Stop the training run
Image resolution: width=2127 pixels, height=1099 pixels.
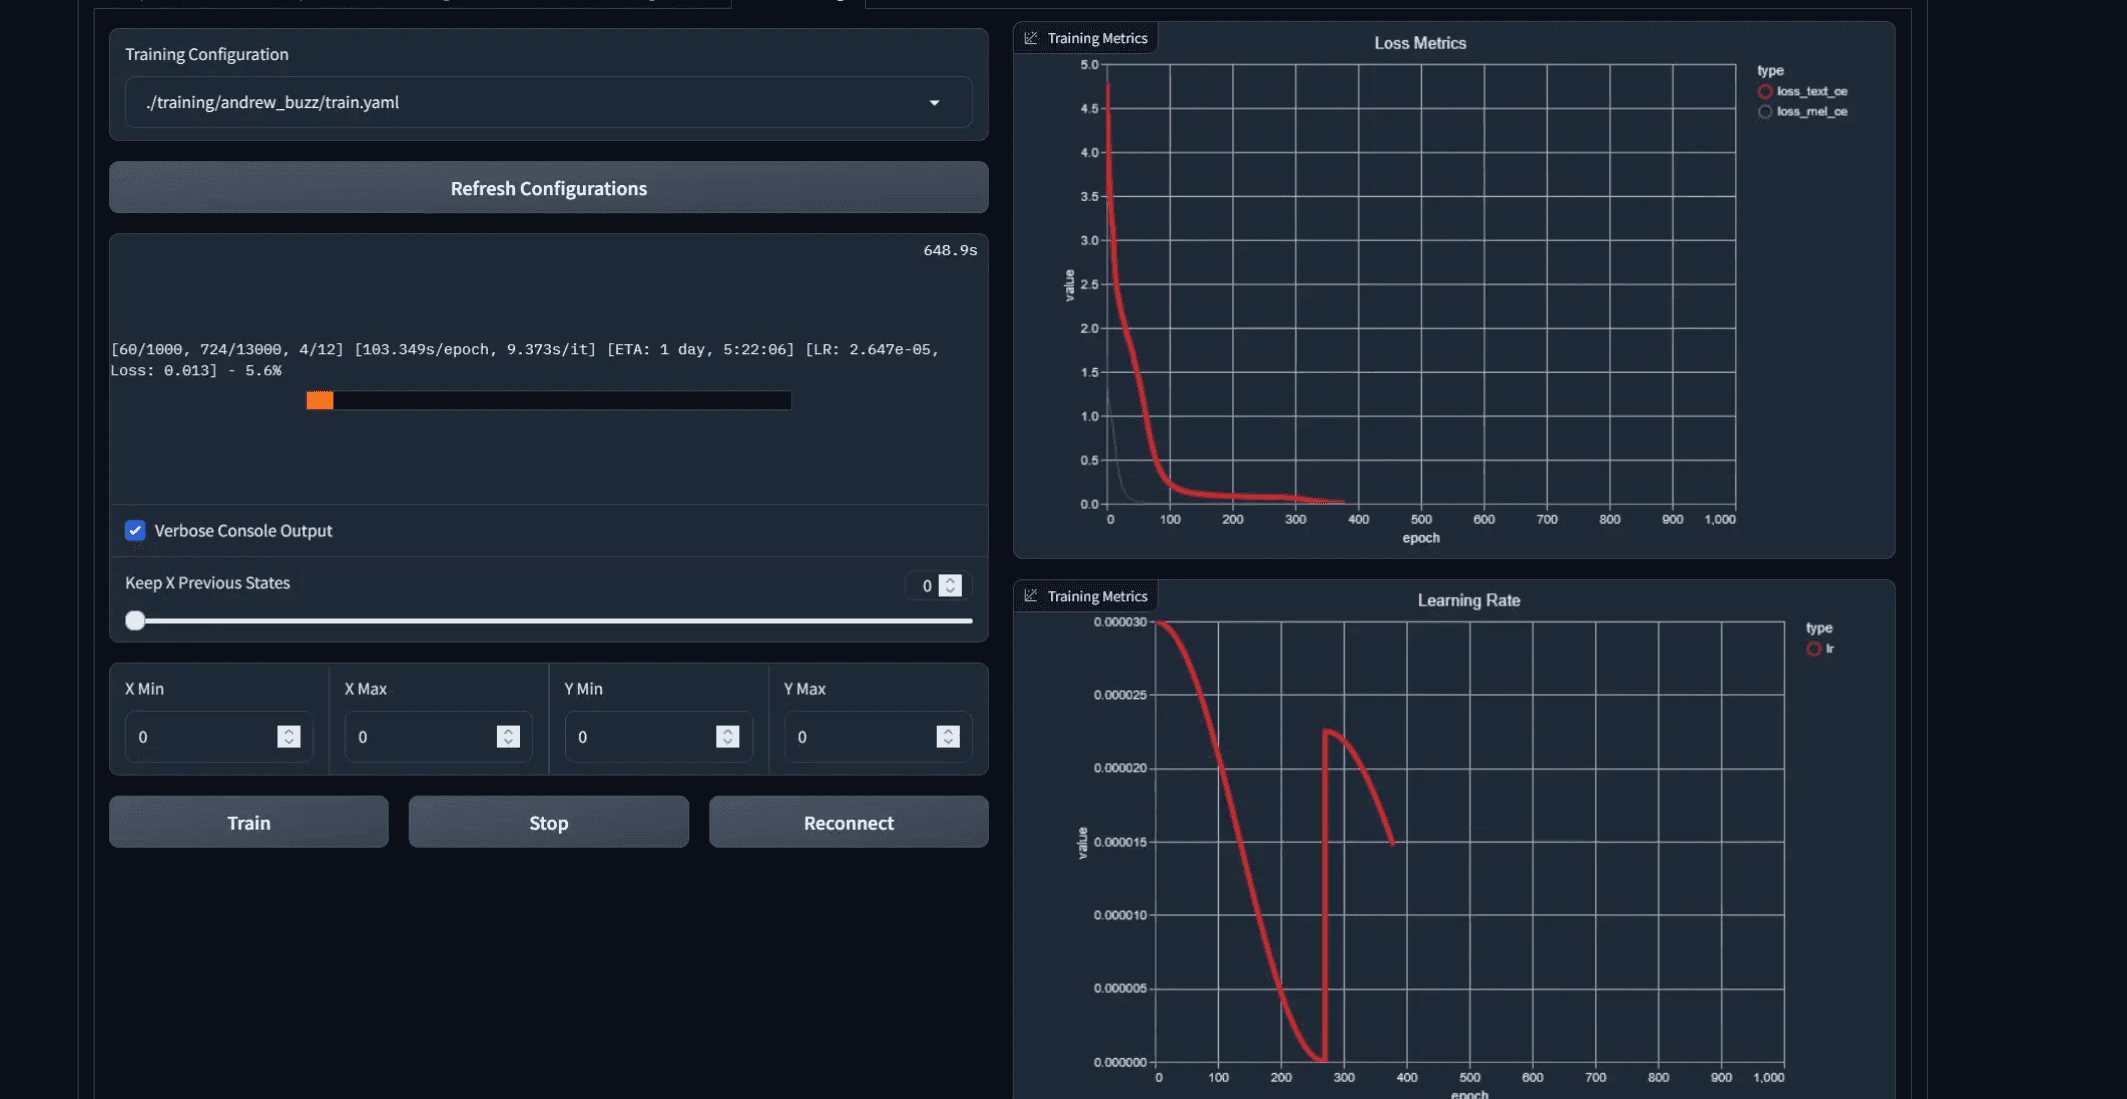548,823
